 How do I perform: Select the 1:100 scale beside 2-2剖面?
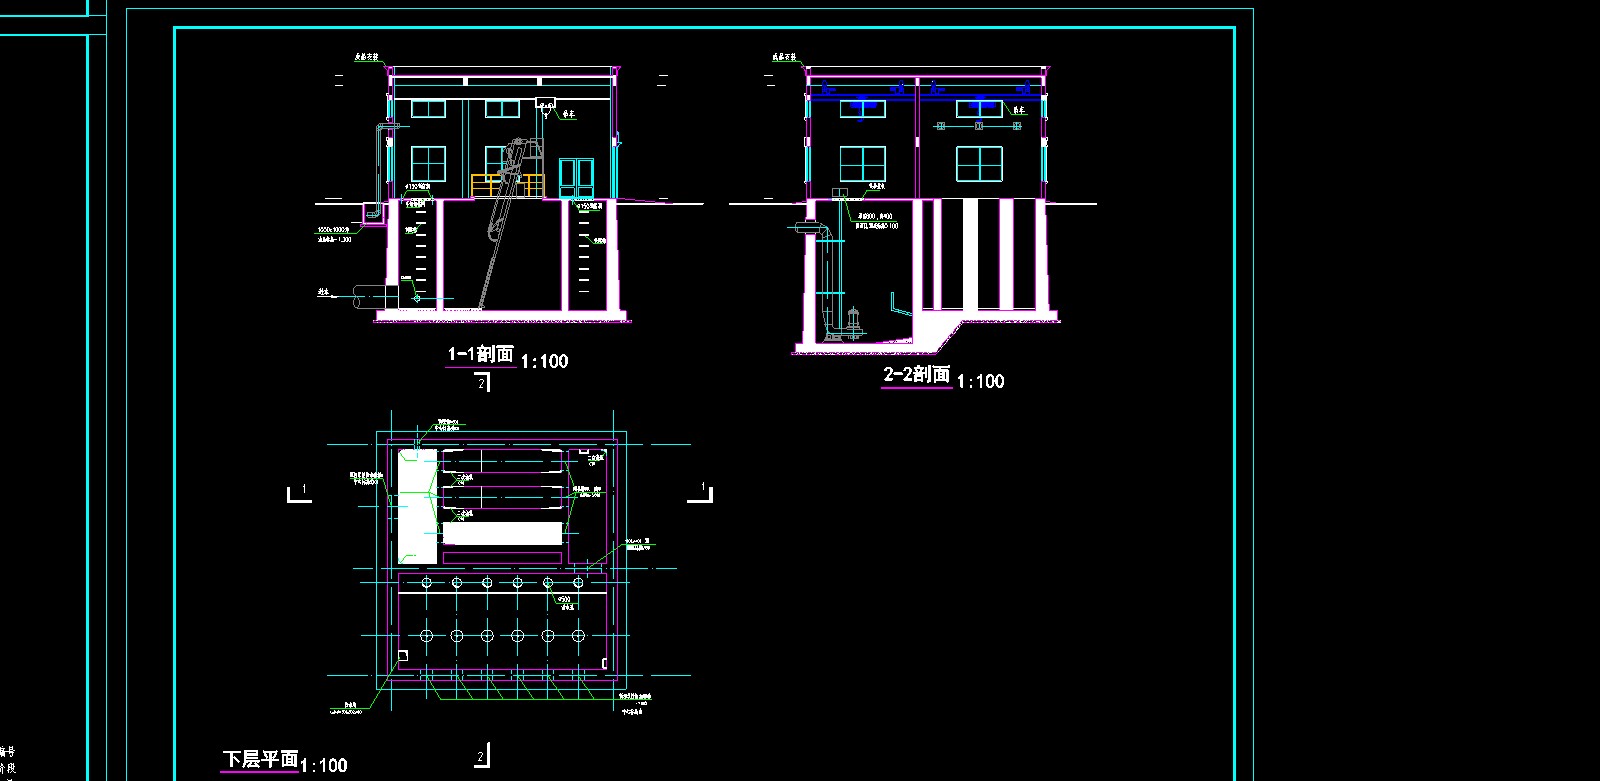(x=980, y=382)
